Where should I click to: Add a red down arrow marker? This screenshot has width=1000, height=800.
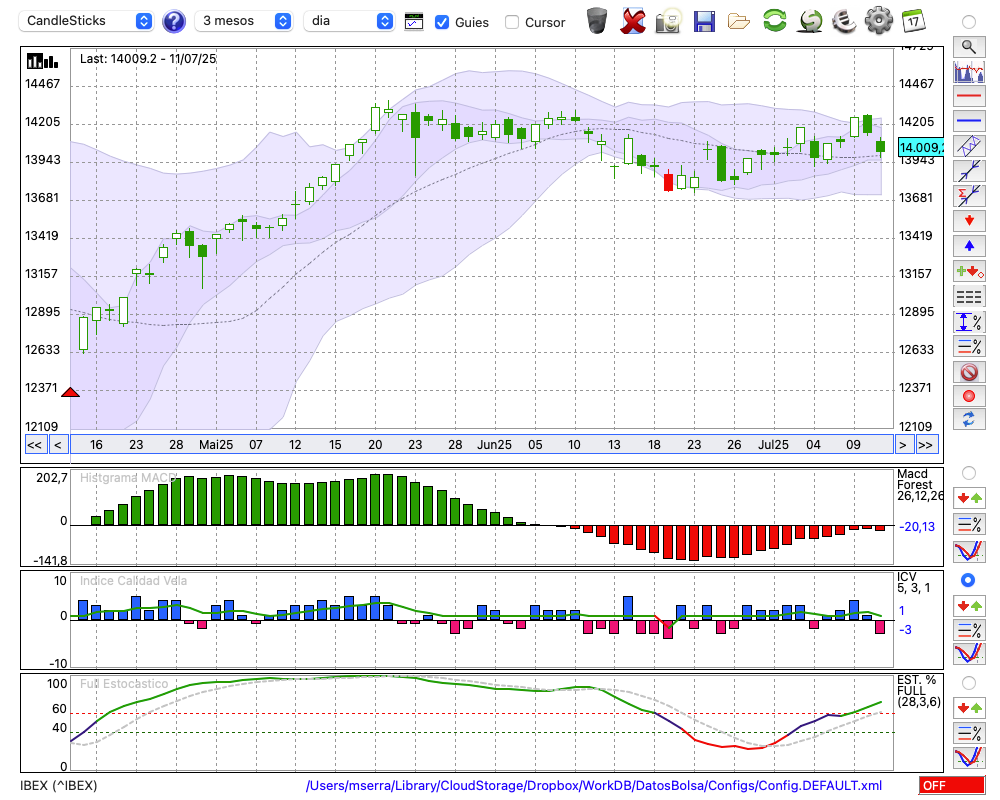pyautogui.click(x=969, y=221)
